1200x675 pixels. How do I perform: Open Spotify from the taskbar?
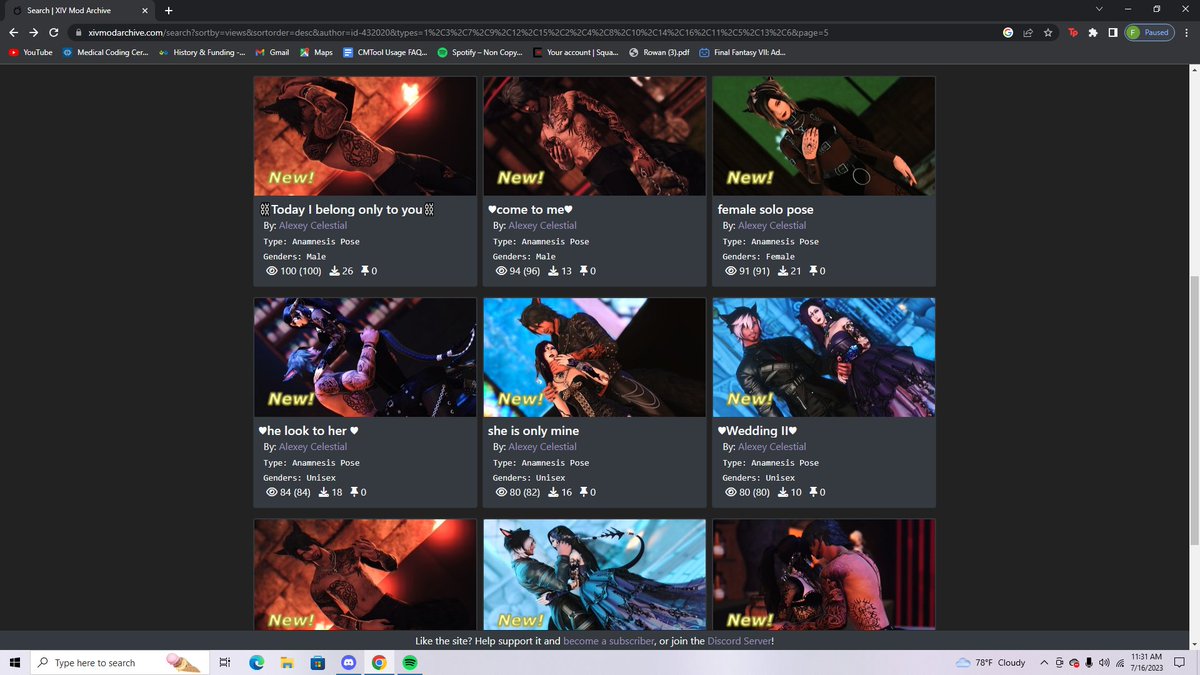coord(410,662)
